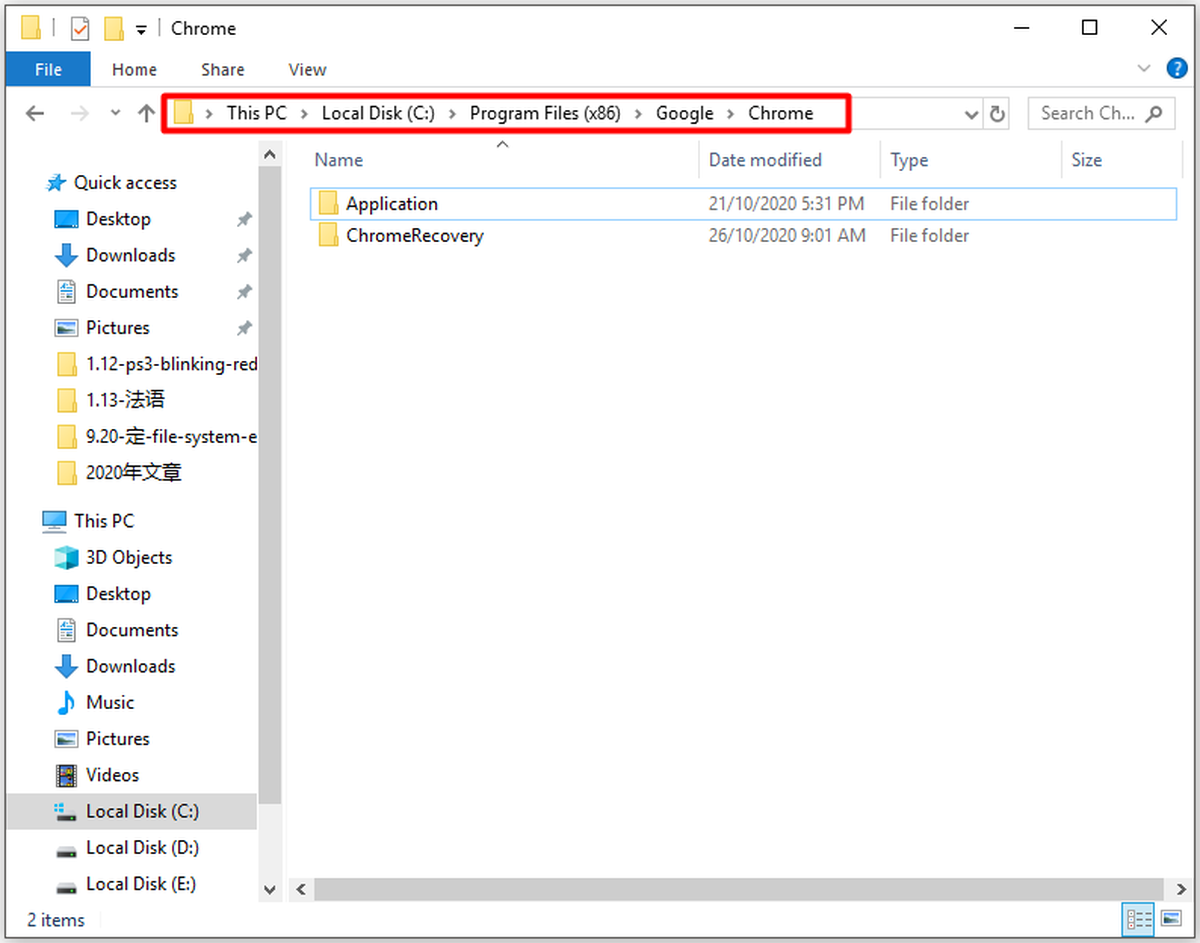Open the File ribbon tab
The image size is (1200, 943).
48,69
